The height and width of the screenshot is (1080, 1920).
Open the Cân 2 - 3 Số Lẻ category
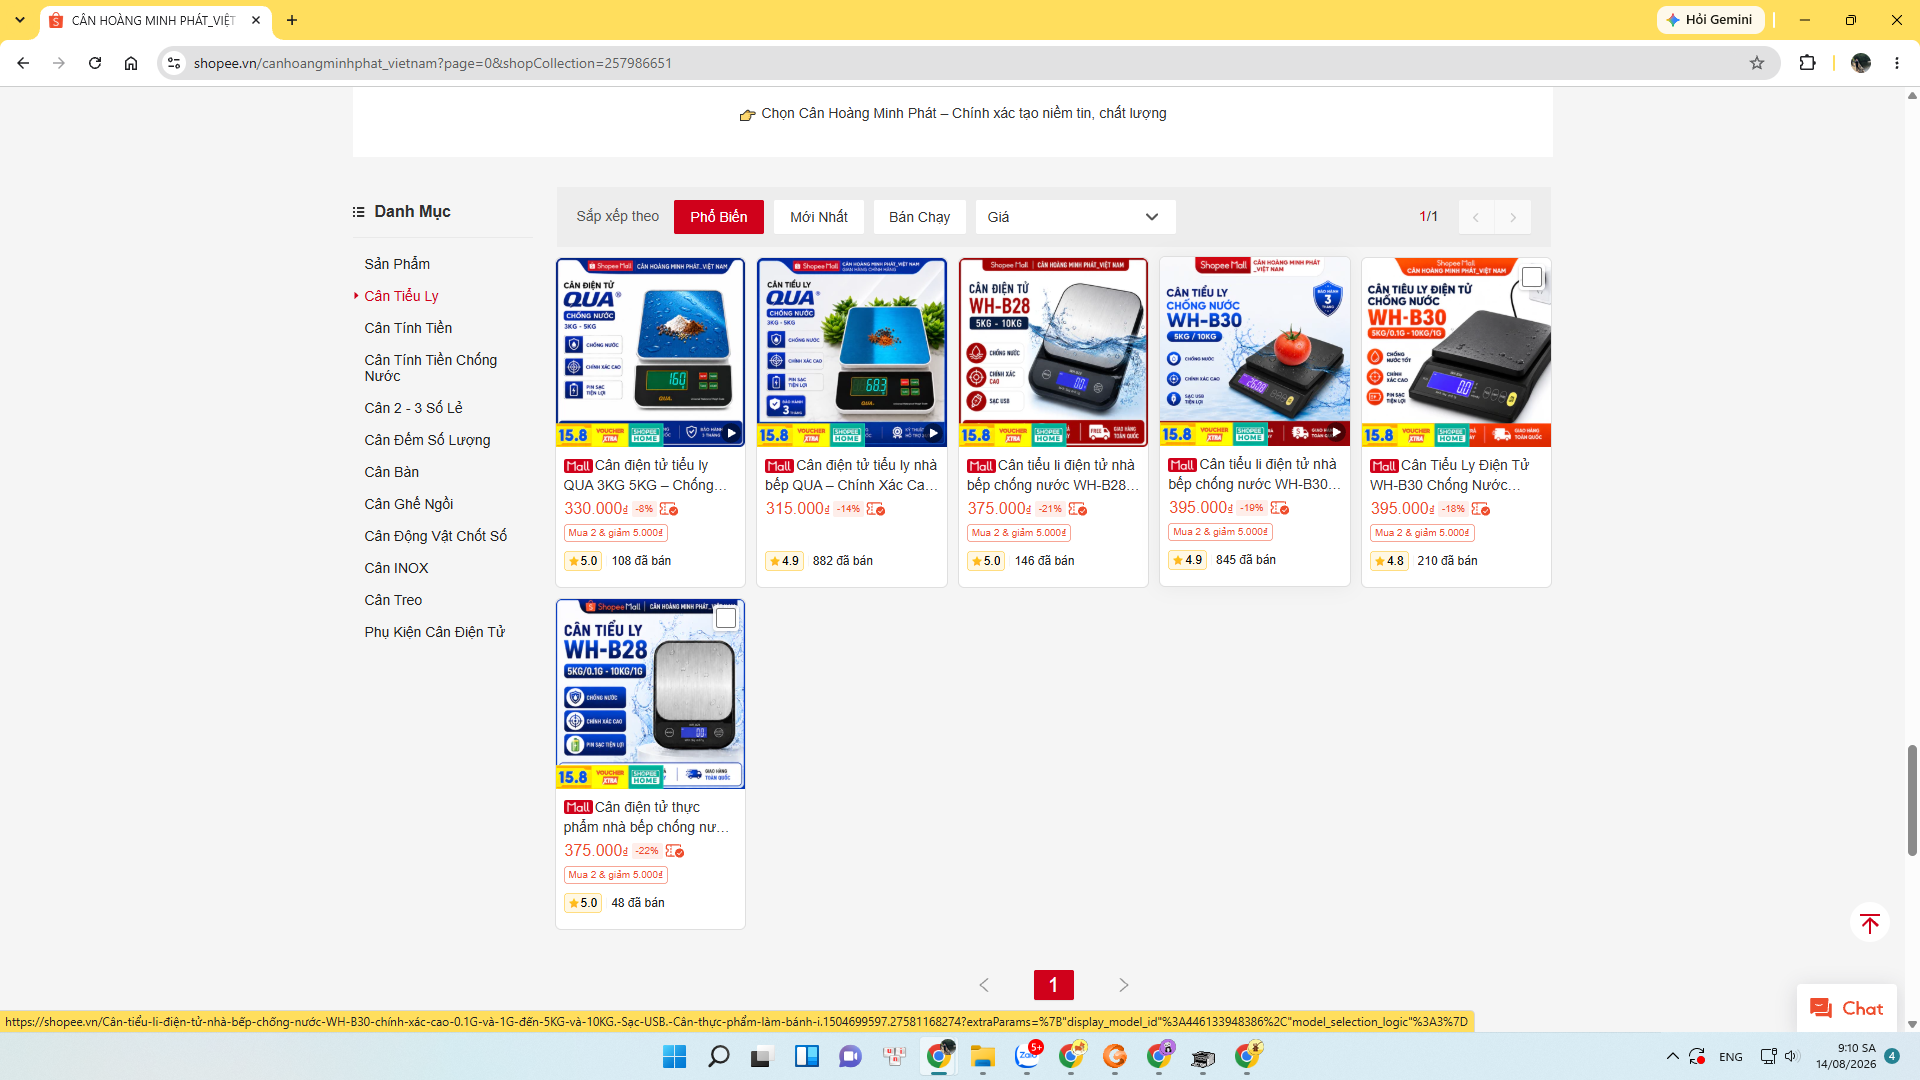(413, 408)
